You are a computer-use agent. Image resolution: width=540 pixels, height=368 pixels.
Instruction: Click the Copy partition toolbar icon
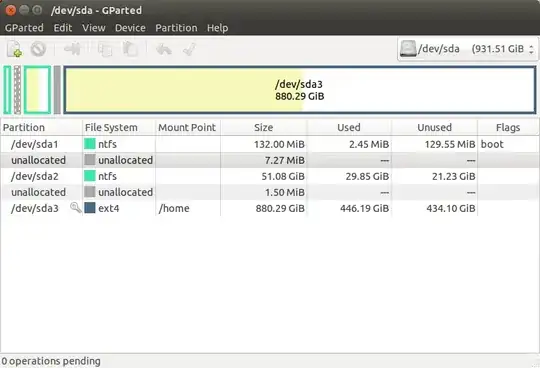click(105, 49)
